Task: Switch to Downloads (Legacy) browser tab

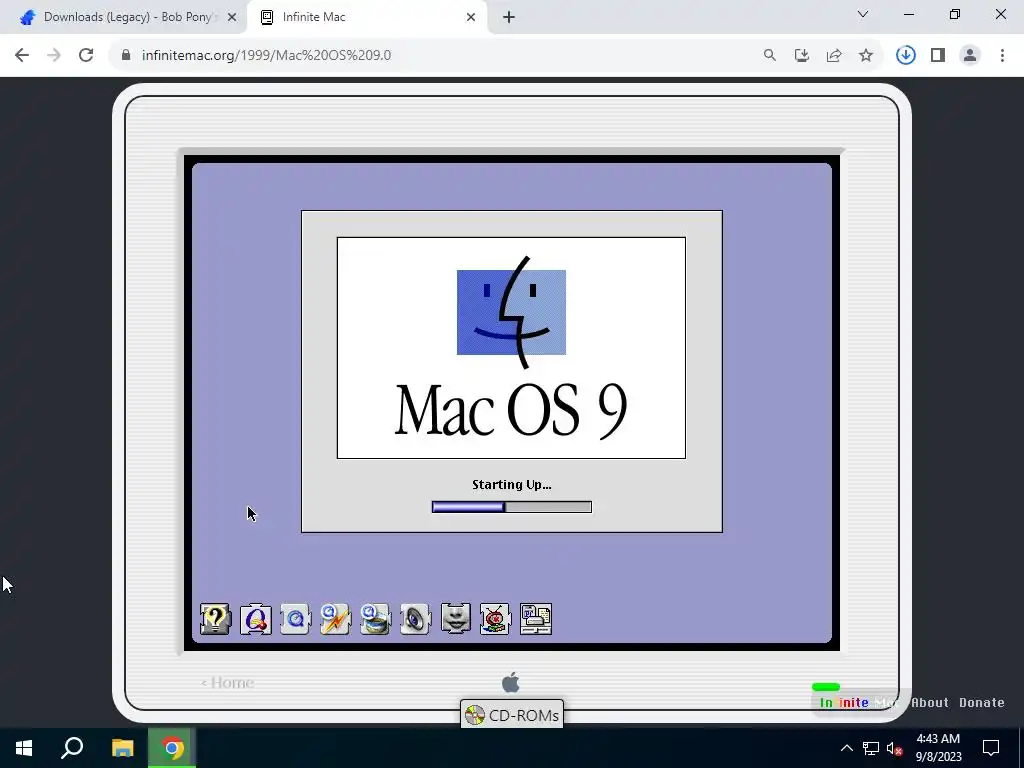Action: [123, 17]
